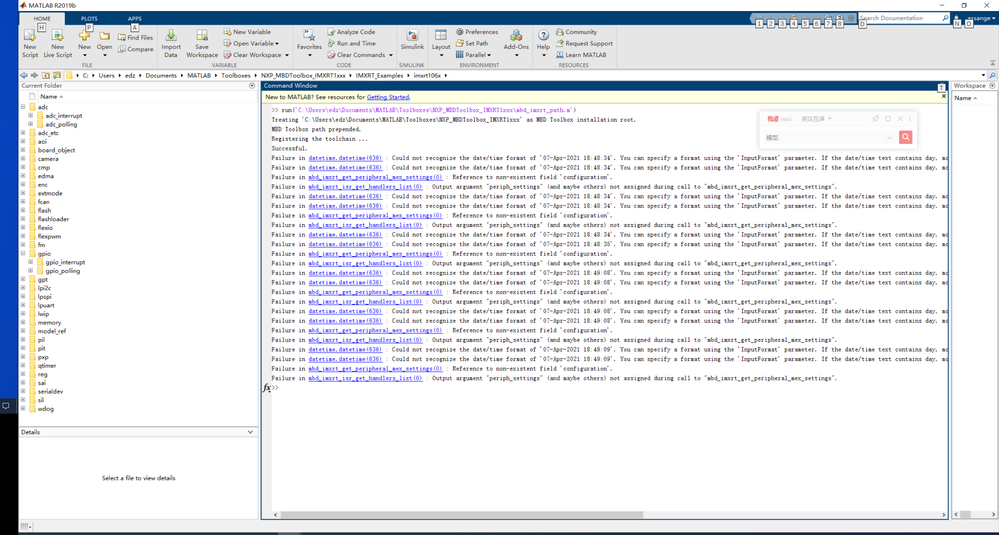This screenshot has height=535, width=999.
Task: Click the up one level folder icon
Action: tap(46, 75)
